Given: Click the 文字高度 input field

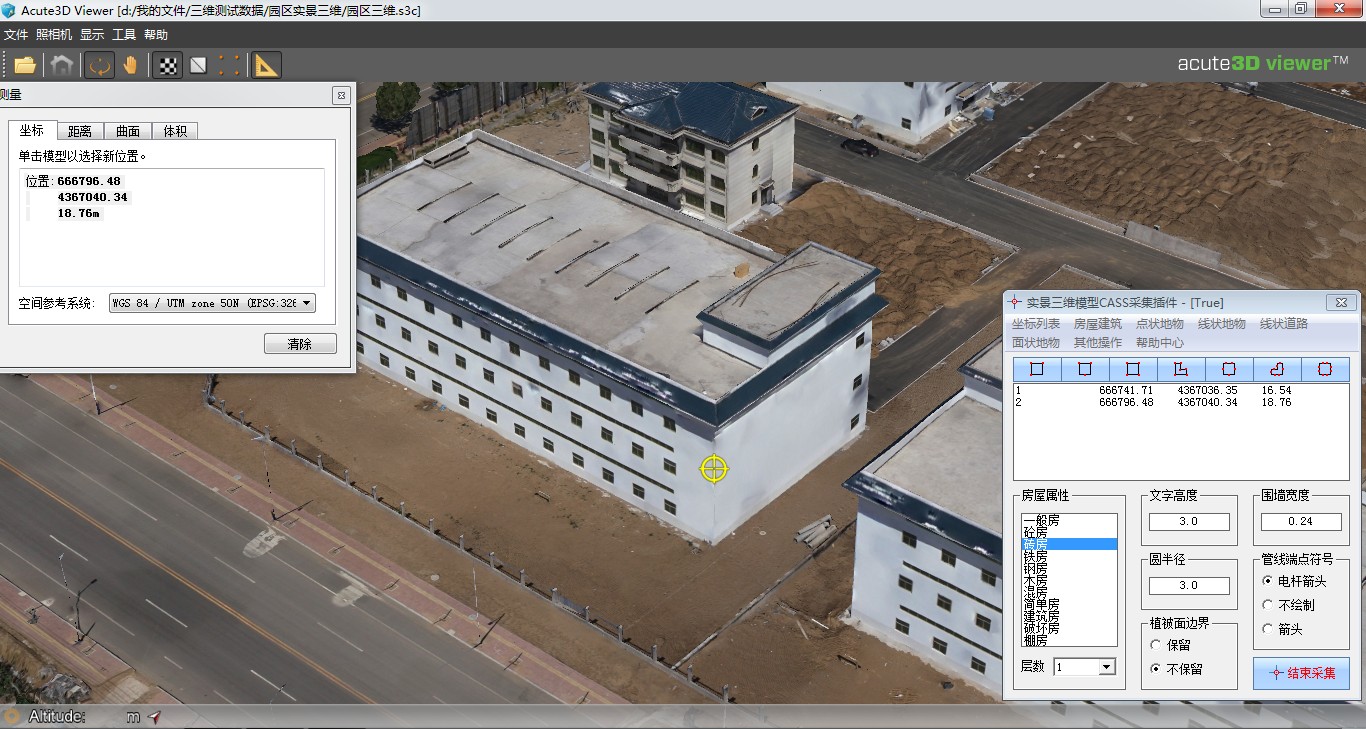Looking at the screenshot, I should tap(1189, 522).
